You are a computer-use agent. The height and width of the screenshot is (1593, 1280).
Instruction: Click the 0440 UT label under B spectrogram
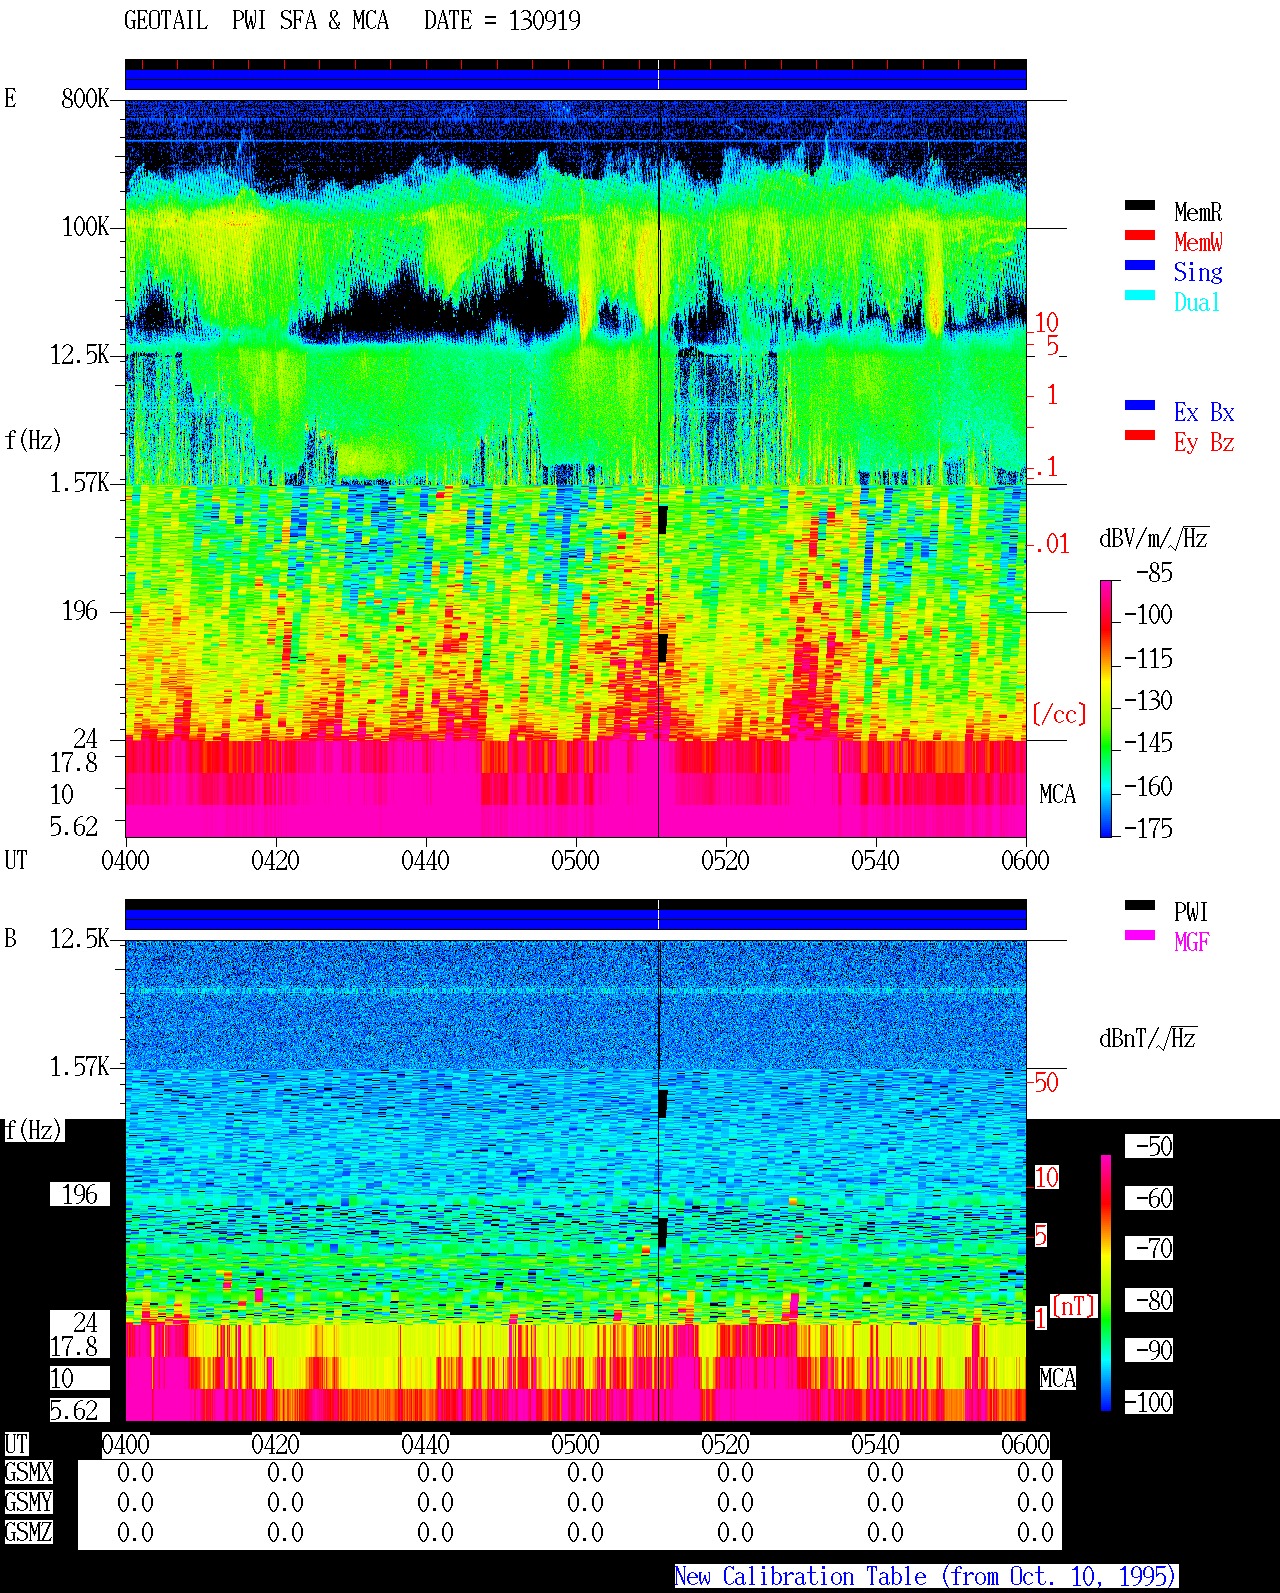click(425, 1445)
